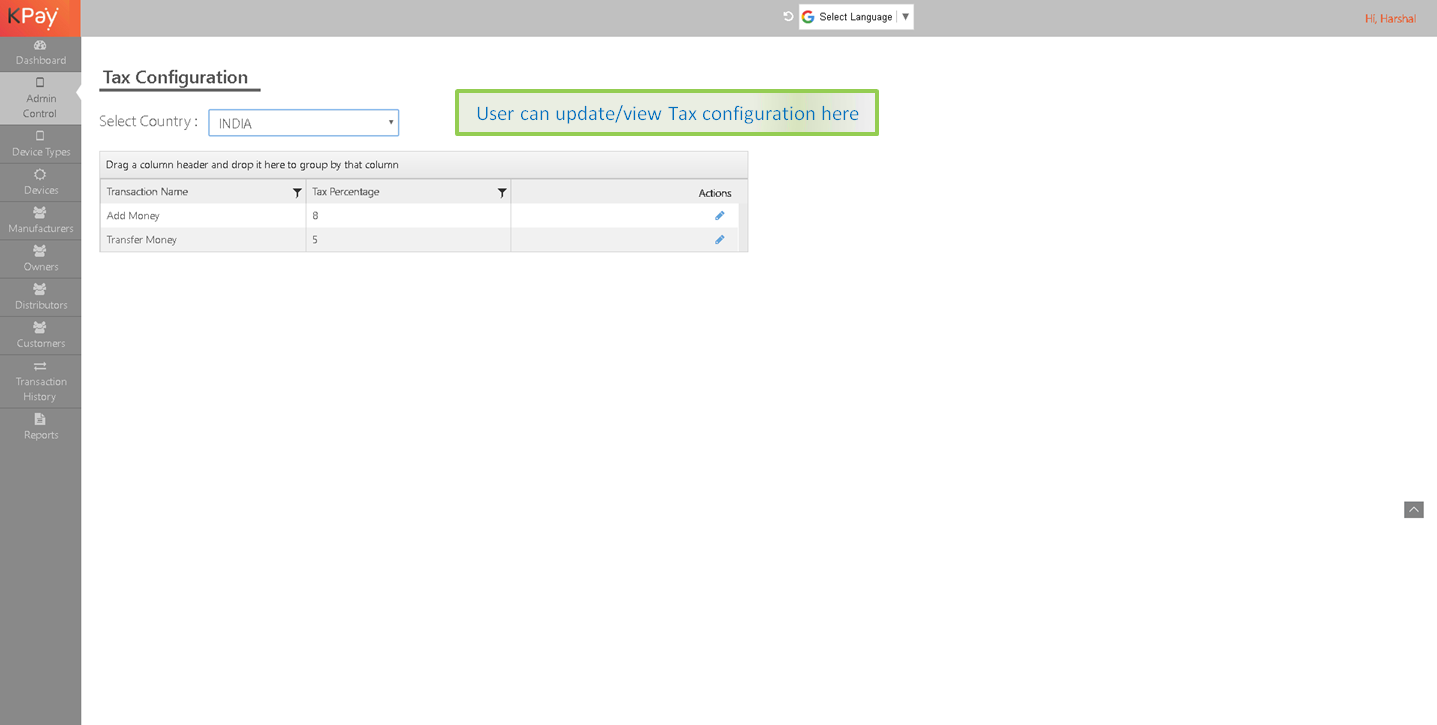Open Tax Percentage column filter
Viewport: 1437px width, 725px height.
click(x=502, y=192)
